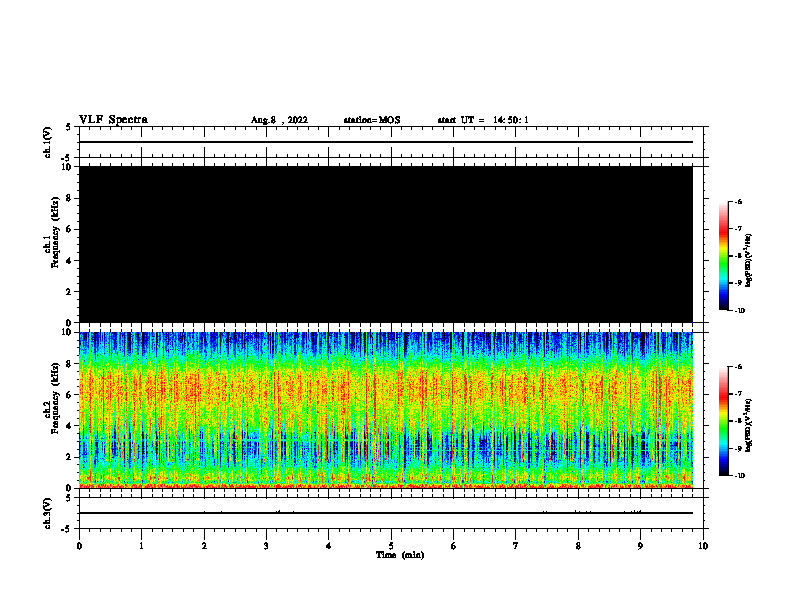This screenshot has width=792, height=612.
Task: Click the "station=MOS" header label
Action: [x=372, y=120]
